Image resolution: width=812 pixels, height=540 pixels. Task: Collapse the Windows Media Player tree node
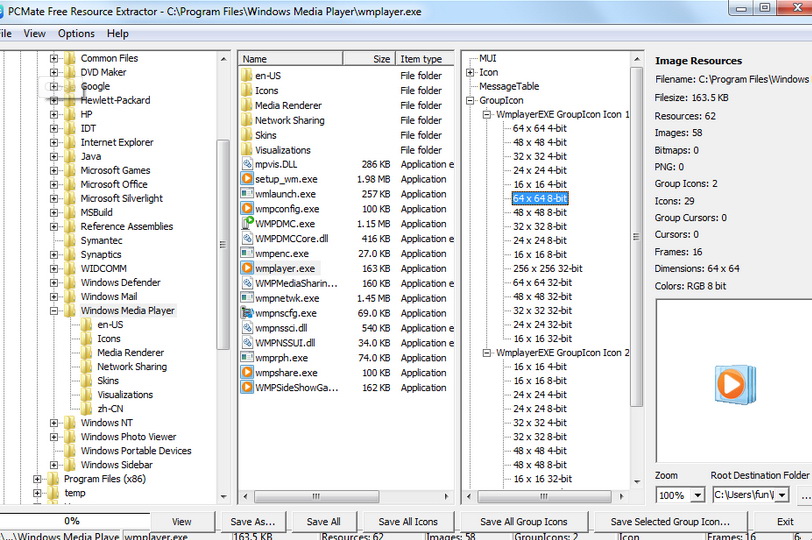(x=54, y=310)
